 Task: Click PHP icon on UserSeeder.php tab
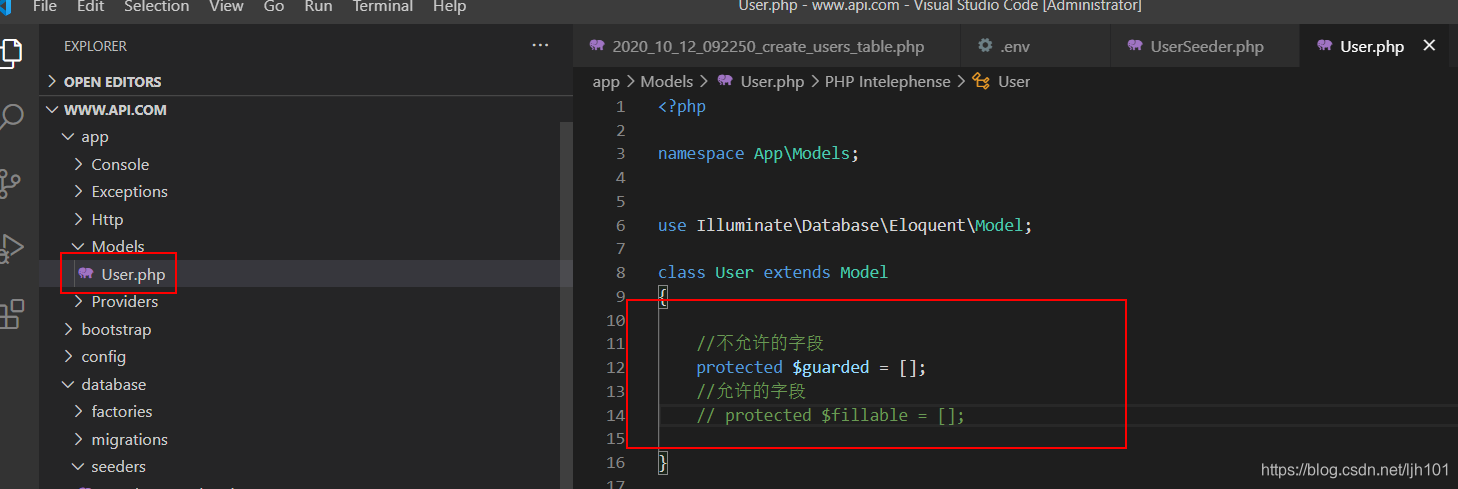coord(1135,46)
